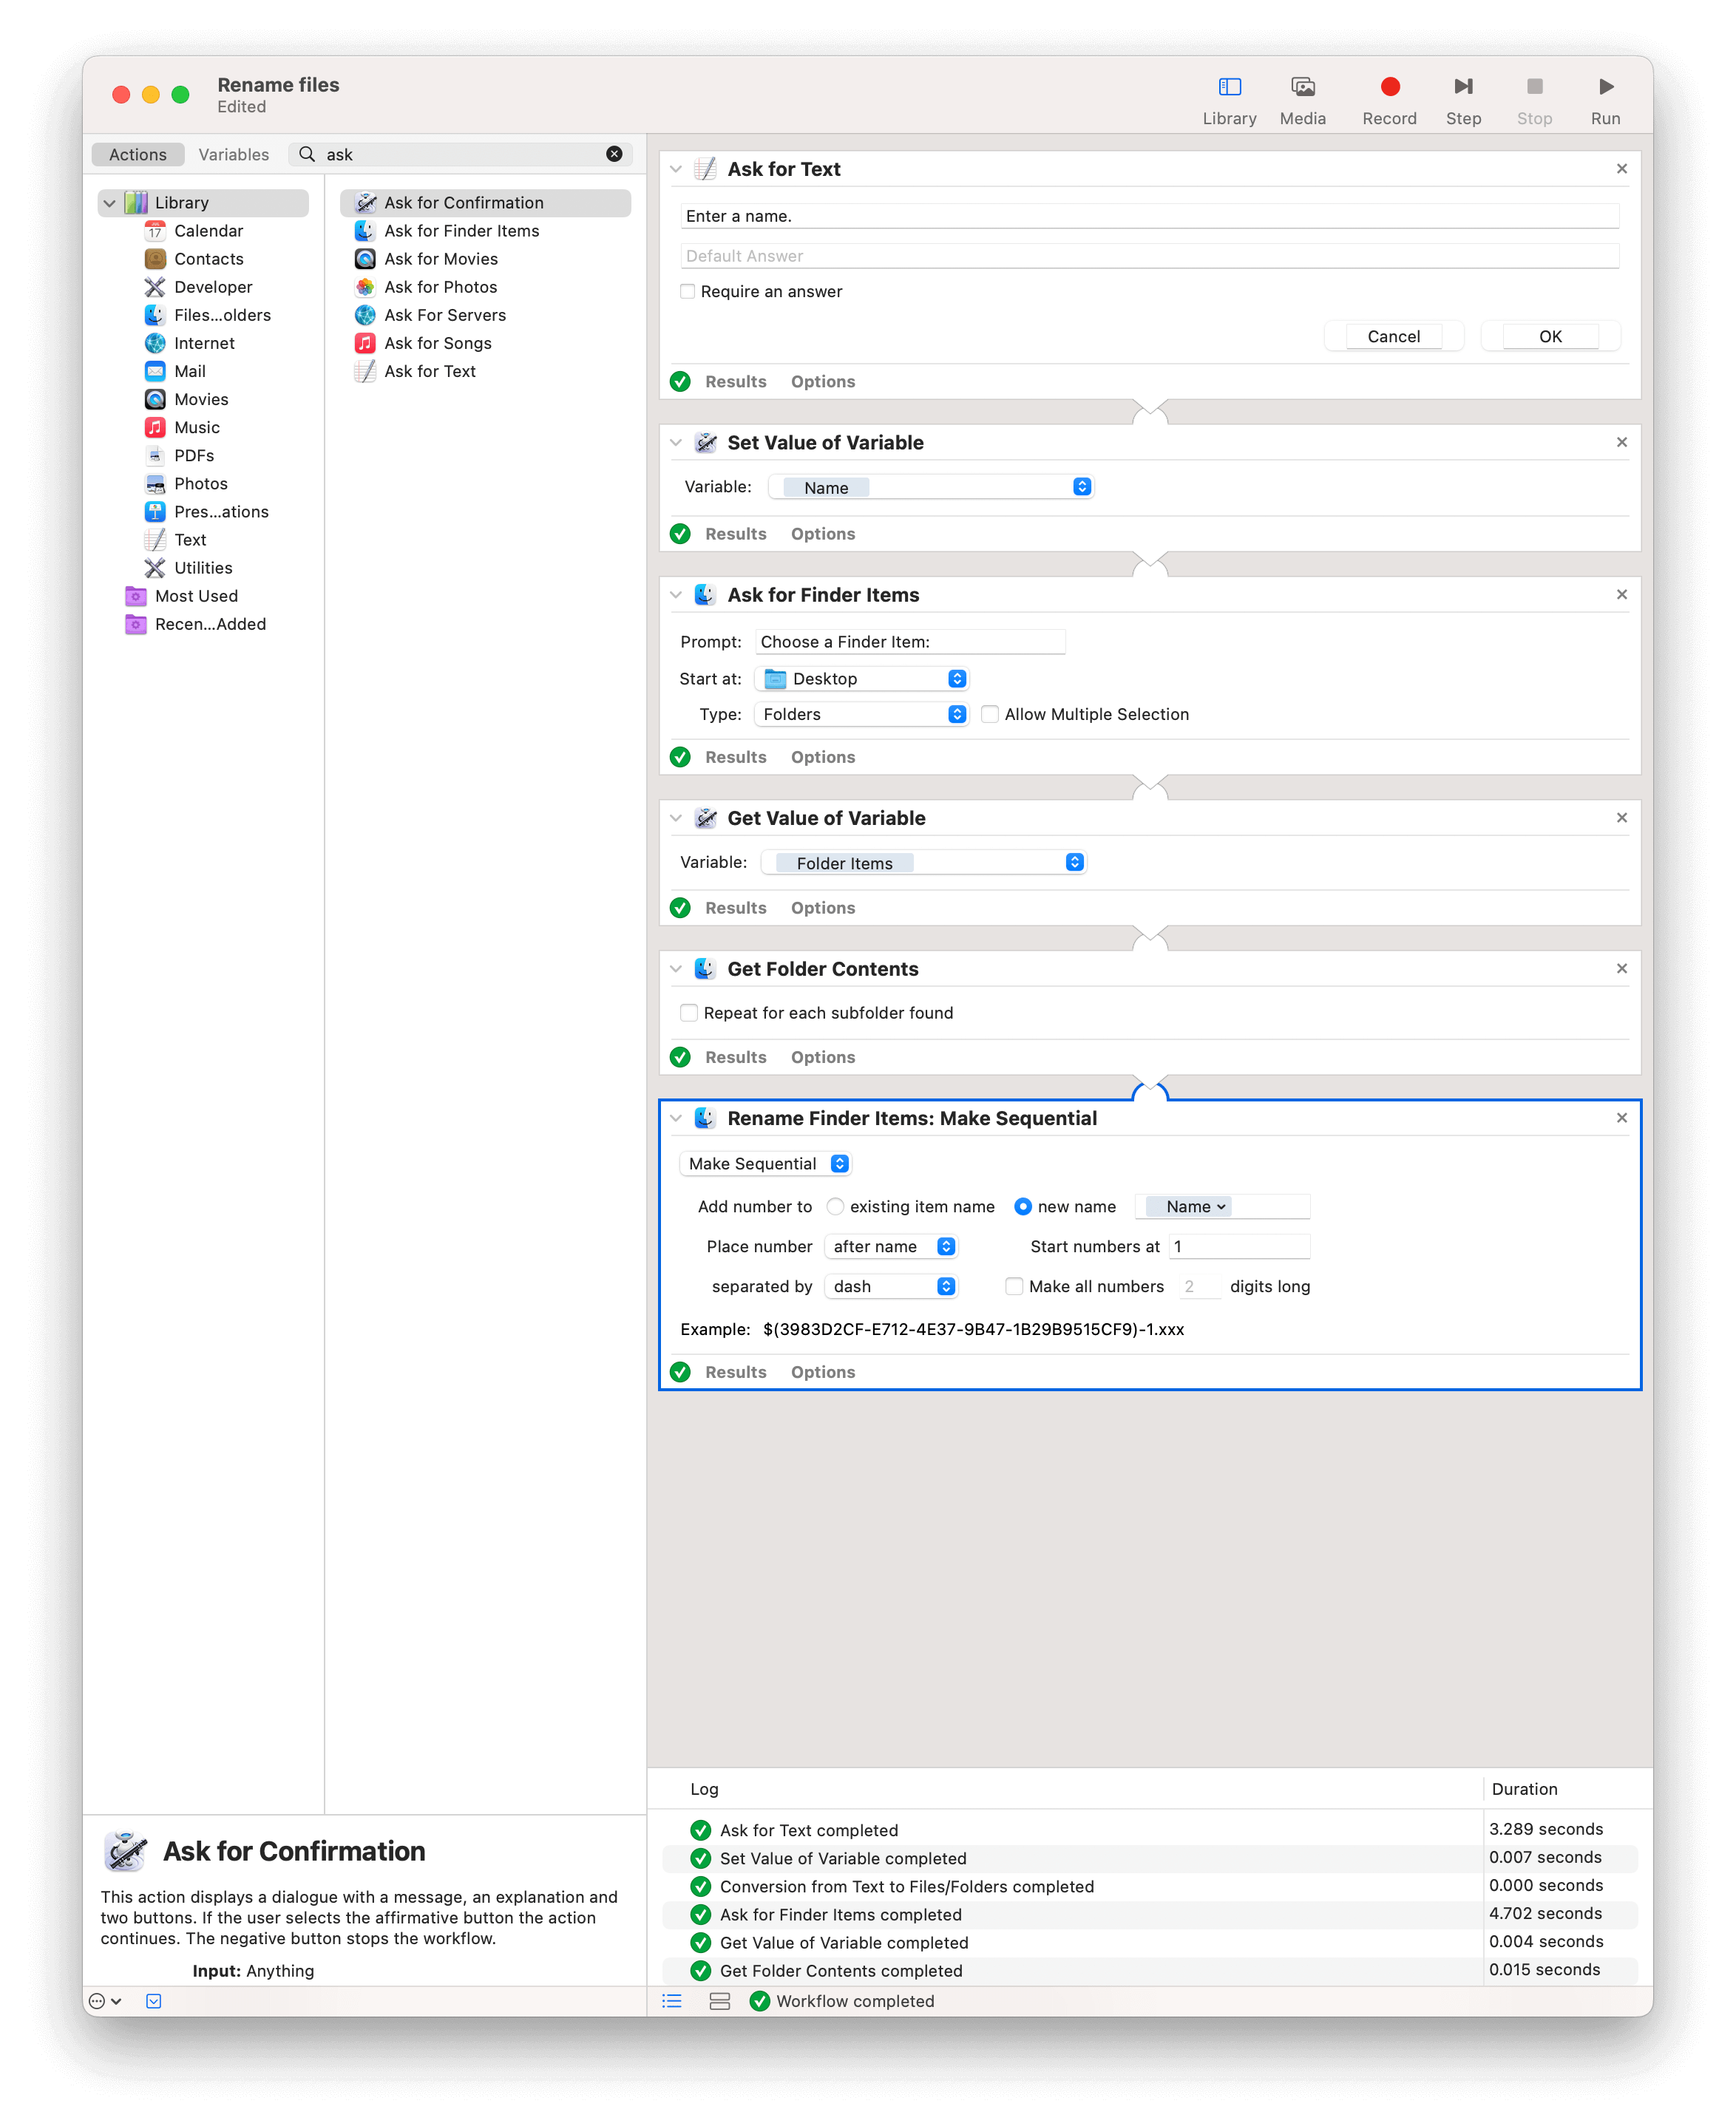Image resolution: width=1736 pixels, height=2126 pixels.
Task: Click the Cancel button label
Action: coord(1393,336)
